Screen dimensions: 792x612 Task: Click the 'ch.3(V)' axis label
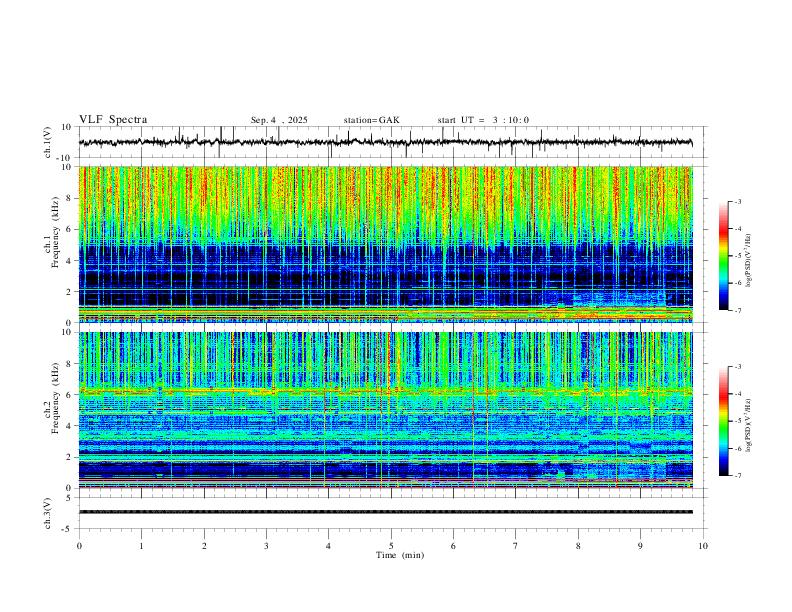pyautogui.click(x=48, y=514)
